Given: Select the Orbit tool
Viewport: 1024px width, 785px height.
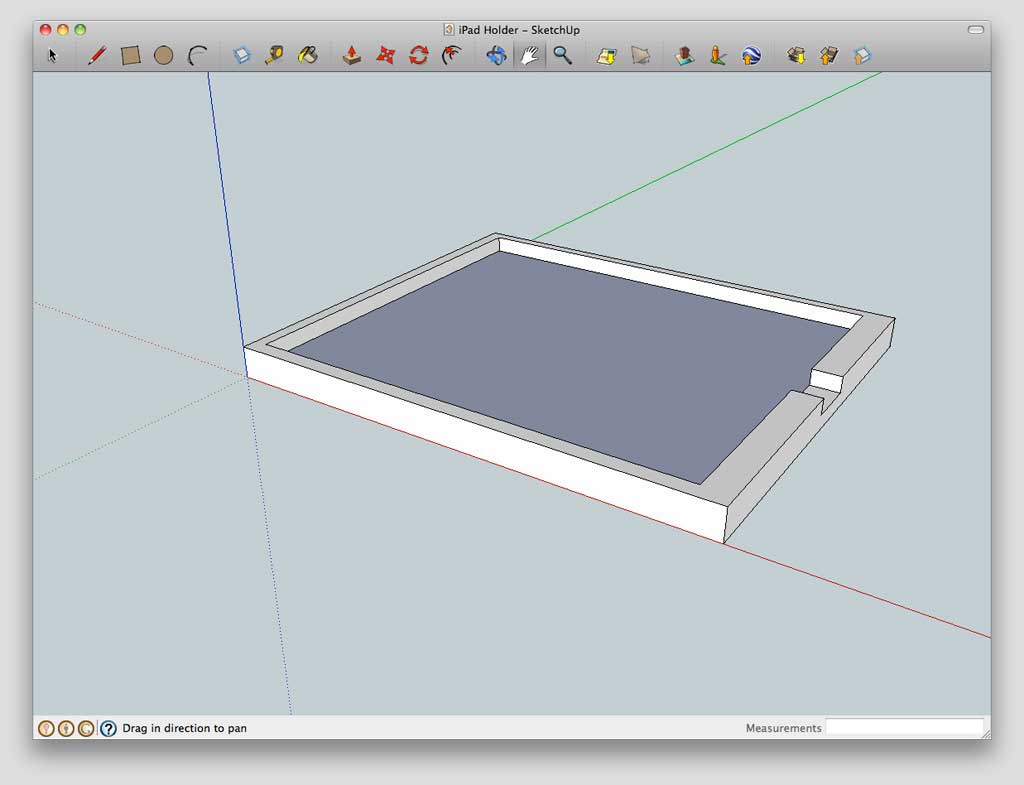Looking at the screenshot, I should click(x=496, y=55).
